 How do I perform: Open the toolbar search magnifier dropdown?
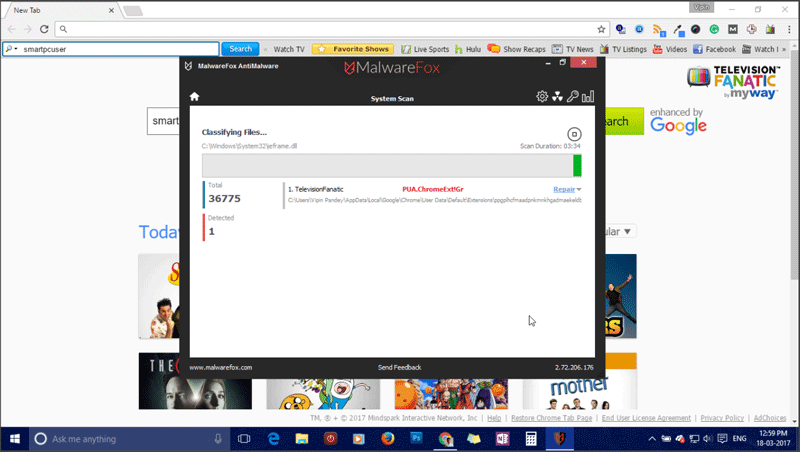click(x=11, y=49)
